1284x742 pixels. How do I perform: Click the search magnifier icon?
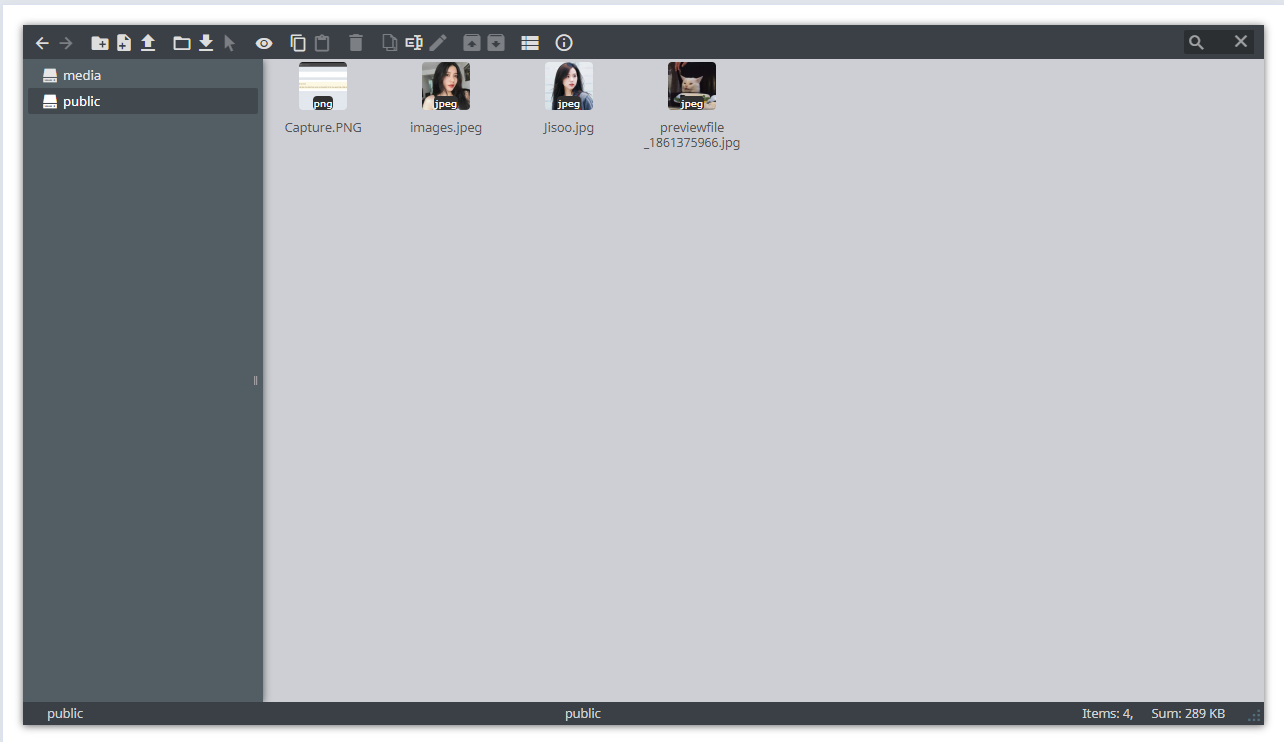[1196, 42]
